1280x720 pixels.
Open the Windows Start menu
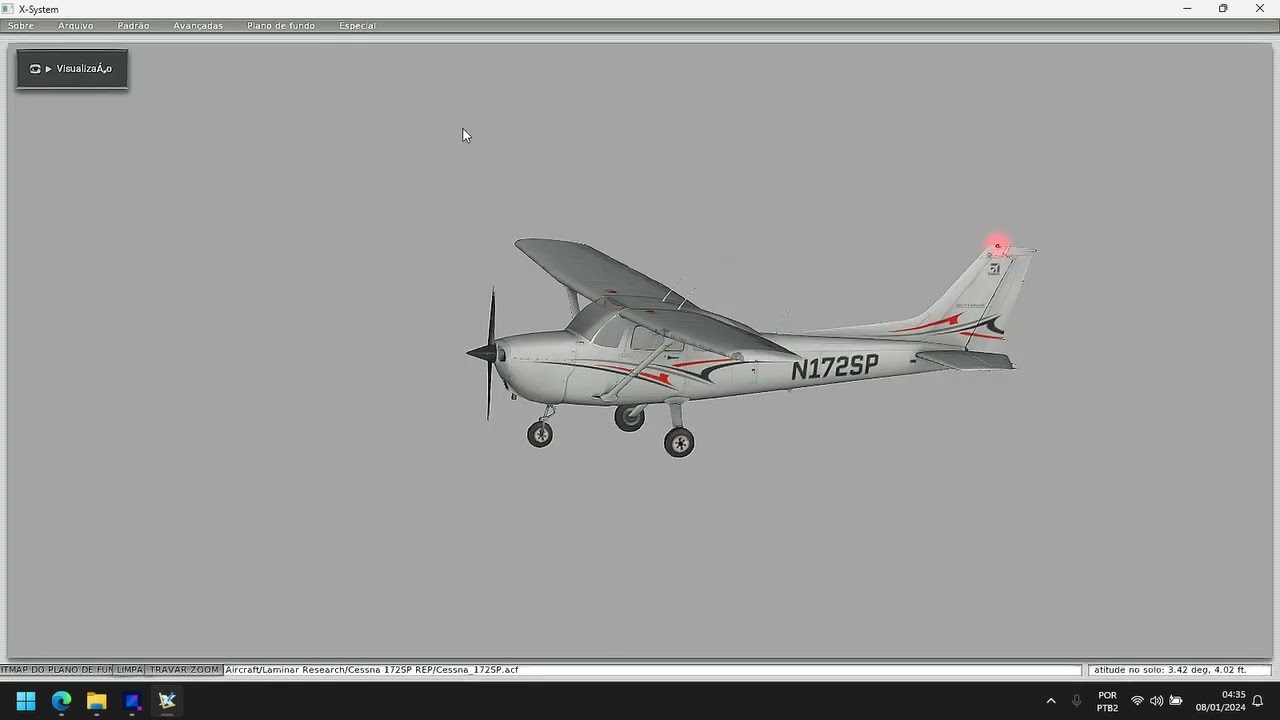coord(26,701)
